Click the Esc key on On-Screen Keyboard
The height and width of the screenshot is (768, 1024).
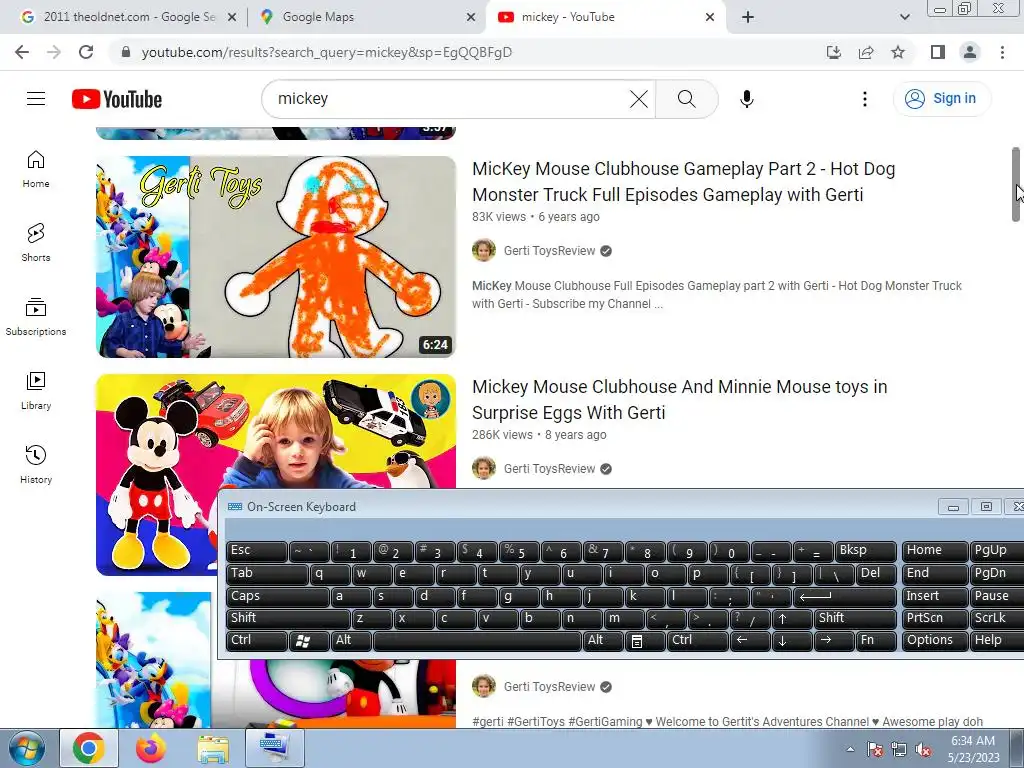click(256, 551)
